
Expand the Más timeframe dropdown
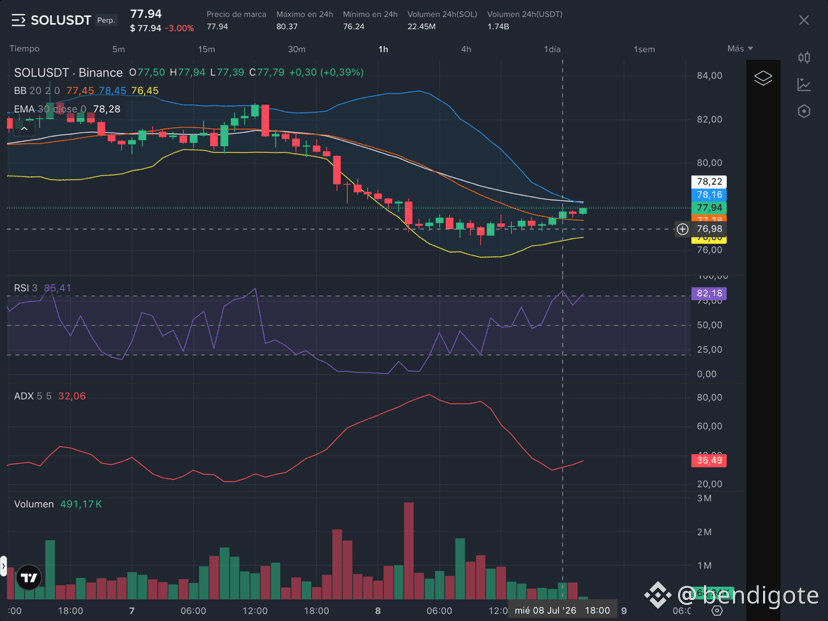(740, 49)
